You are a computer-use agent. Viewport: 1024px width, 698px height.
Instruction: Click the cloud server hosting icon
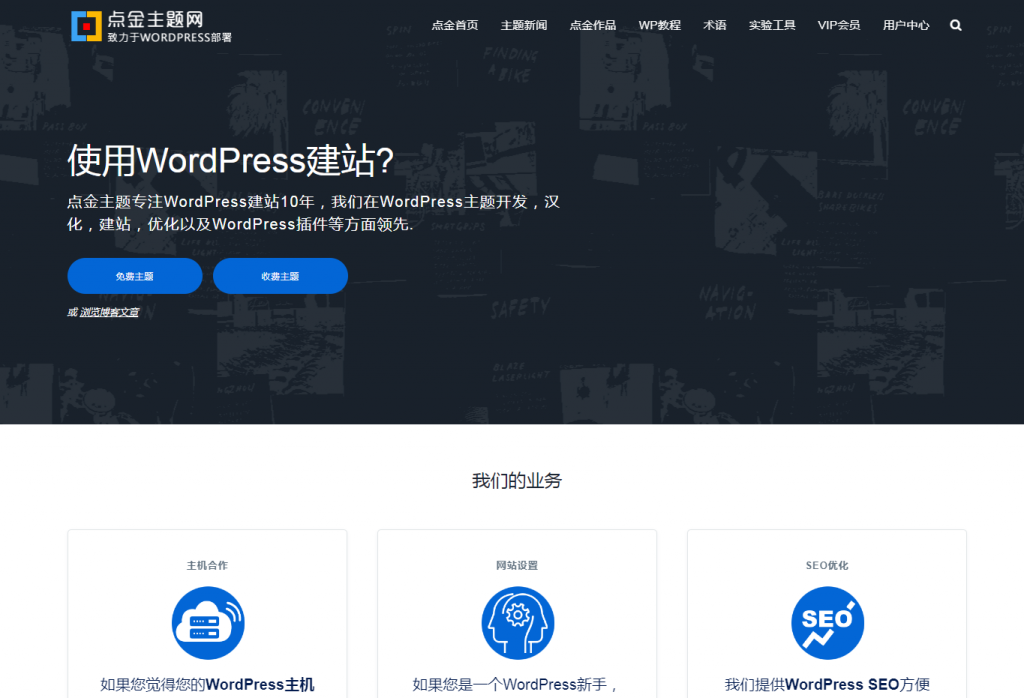coord(208,623)
